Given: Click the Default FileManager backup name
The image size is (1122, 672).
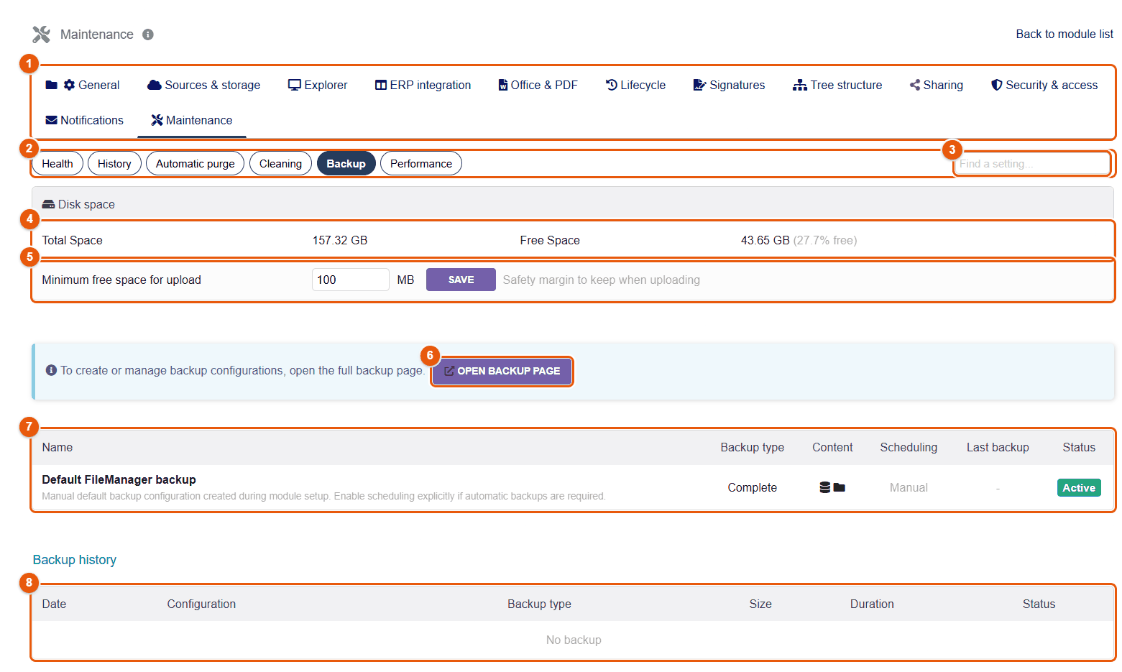Looking at the screenshot, I should [x=119, y=479].
